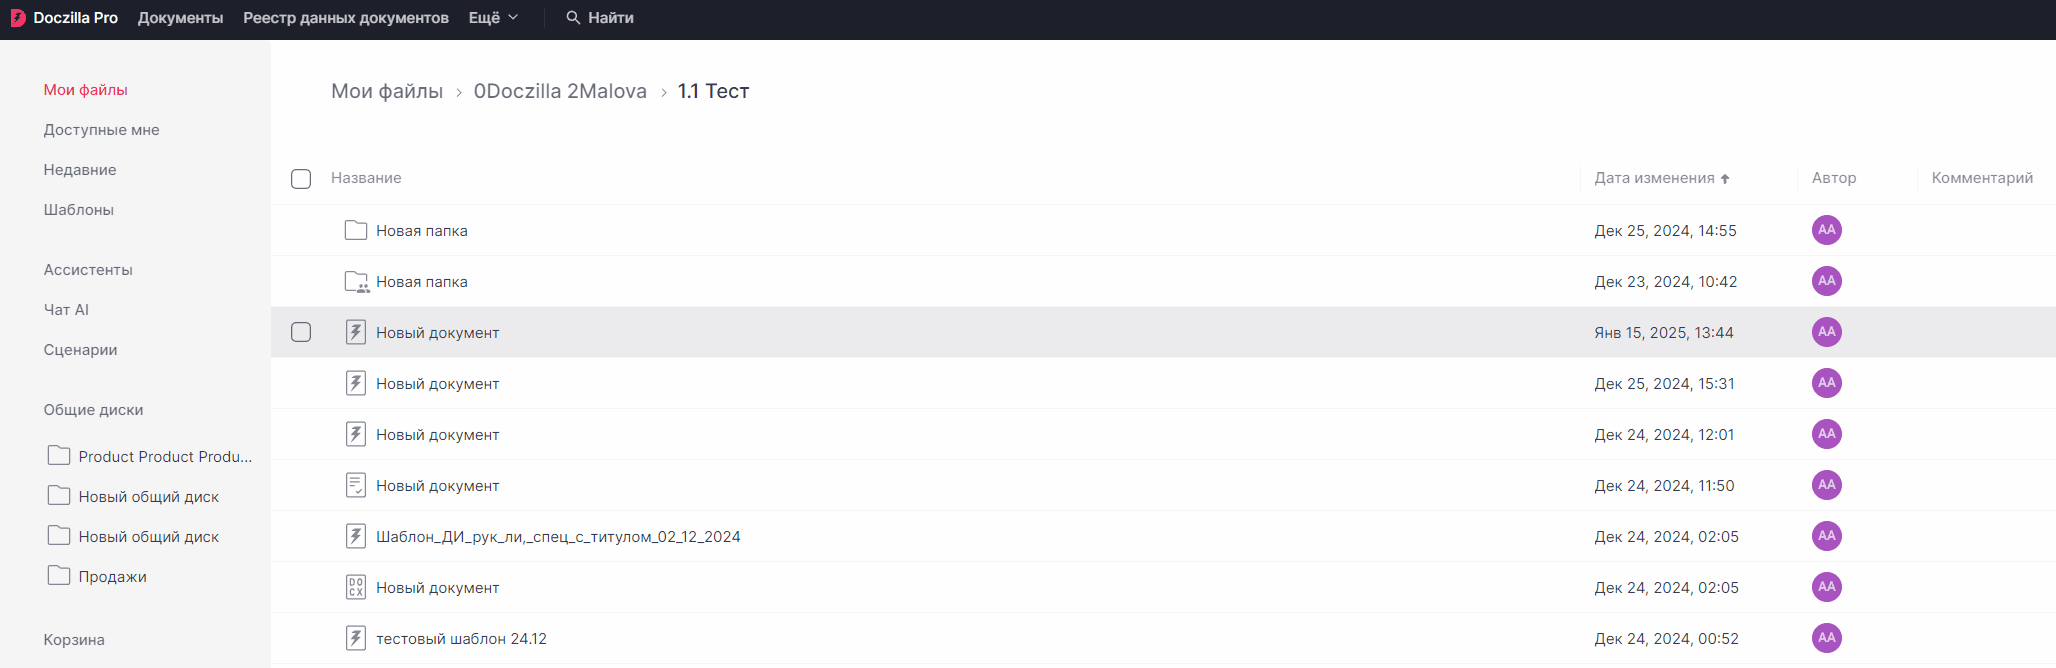Viewport: 2056px width, 668px height.
Task: Click the template icon of тестовый шаблон 24.12
Action: pos(356,638)
